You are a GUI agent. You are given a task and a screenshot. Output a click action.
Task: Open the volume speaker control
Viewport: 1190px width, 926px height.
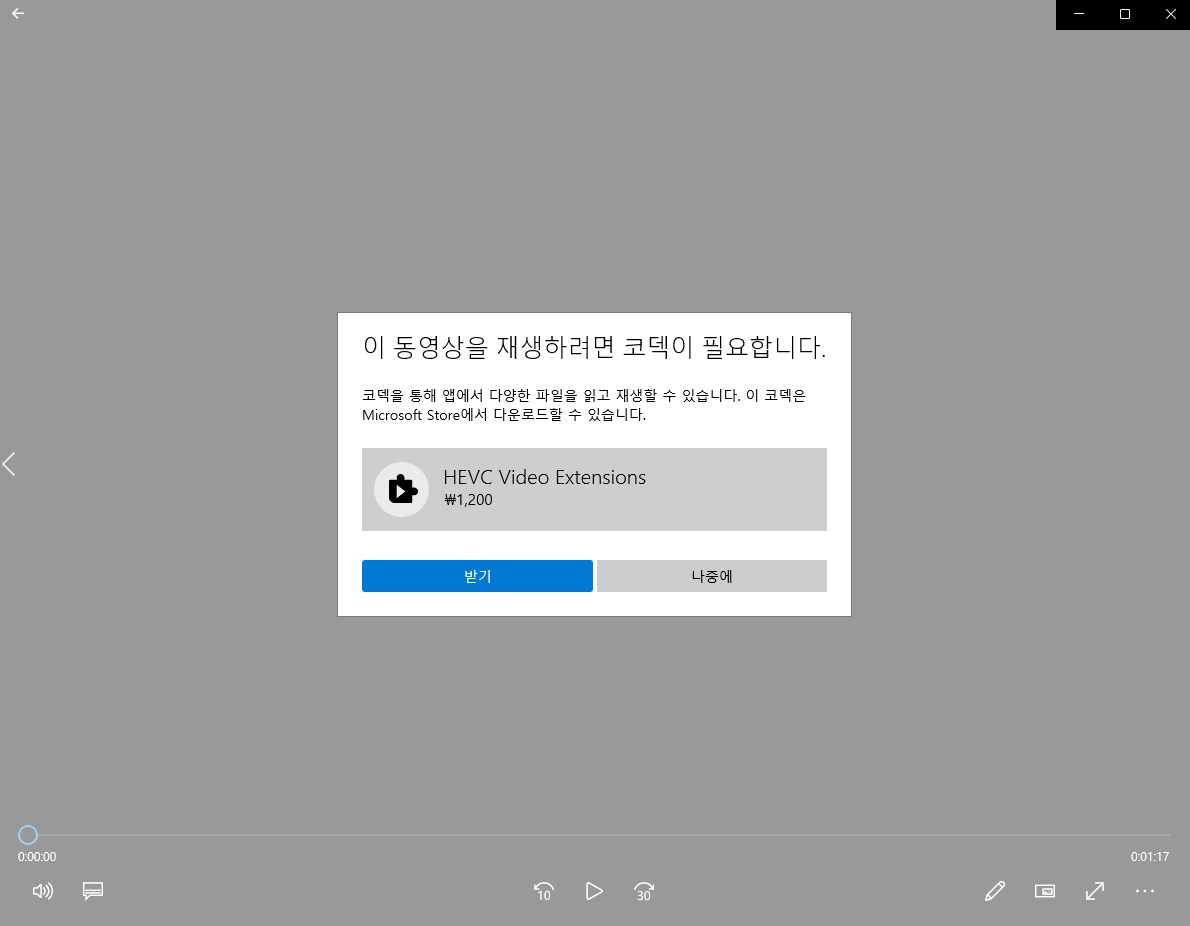click(x=42, y=891)
